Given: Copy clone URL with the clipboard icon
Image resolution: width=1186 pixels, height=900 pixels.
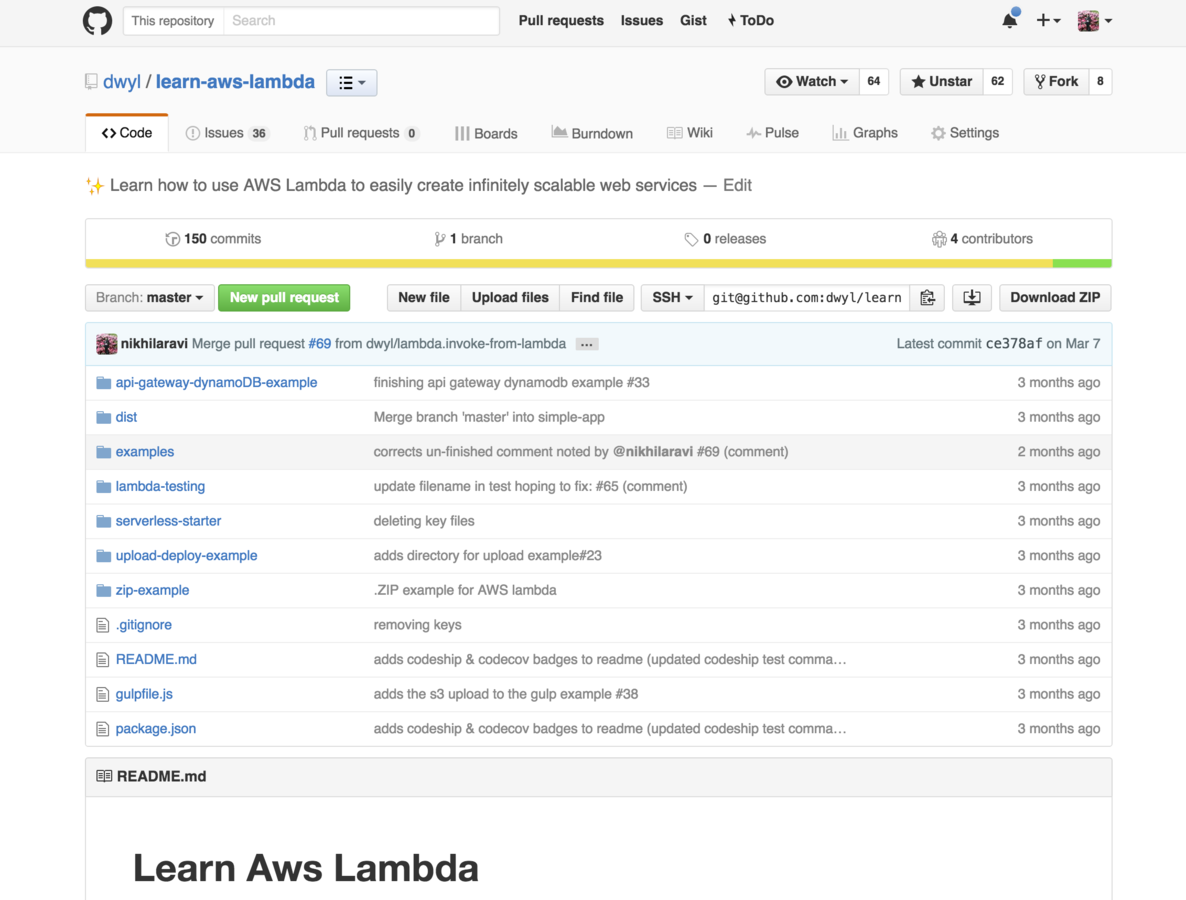Looking at the screenshot, I should [x=927, y=298].
